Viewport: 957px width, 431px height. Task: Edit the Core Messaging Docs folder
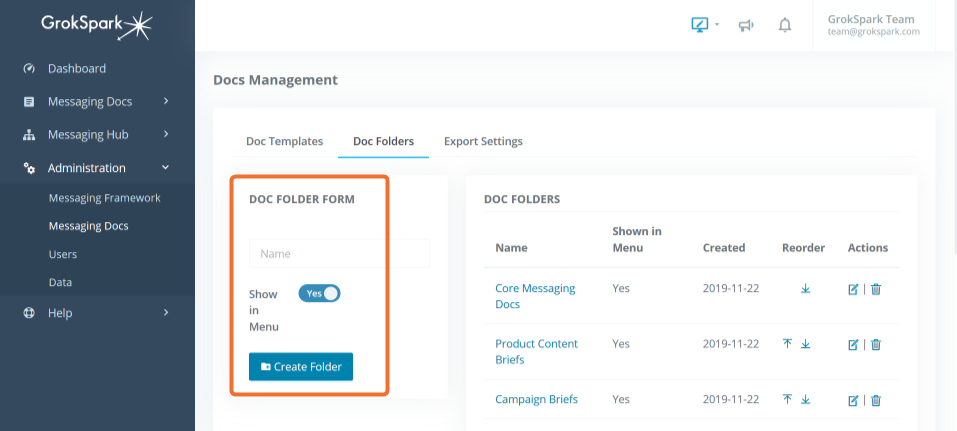tap(853, 289)
